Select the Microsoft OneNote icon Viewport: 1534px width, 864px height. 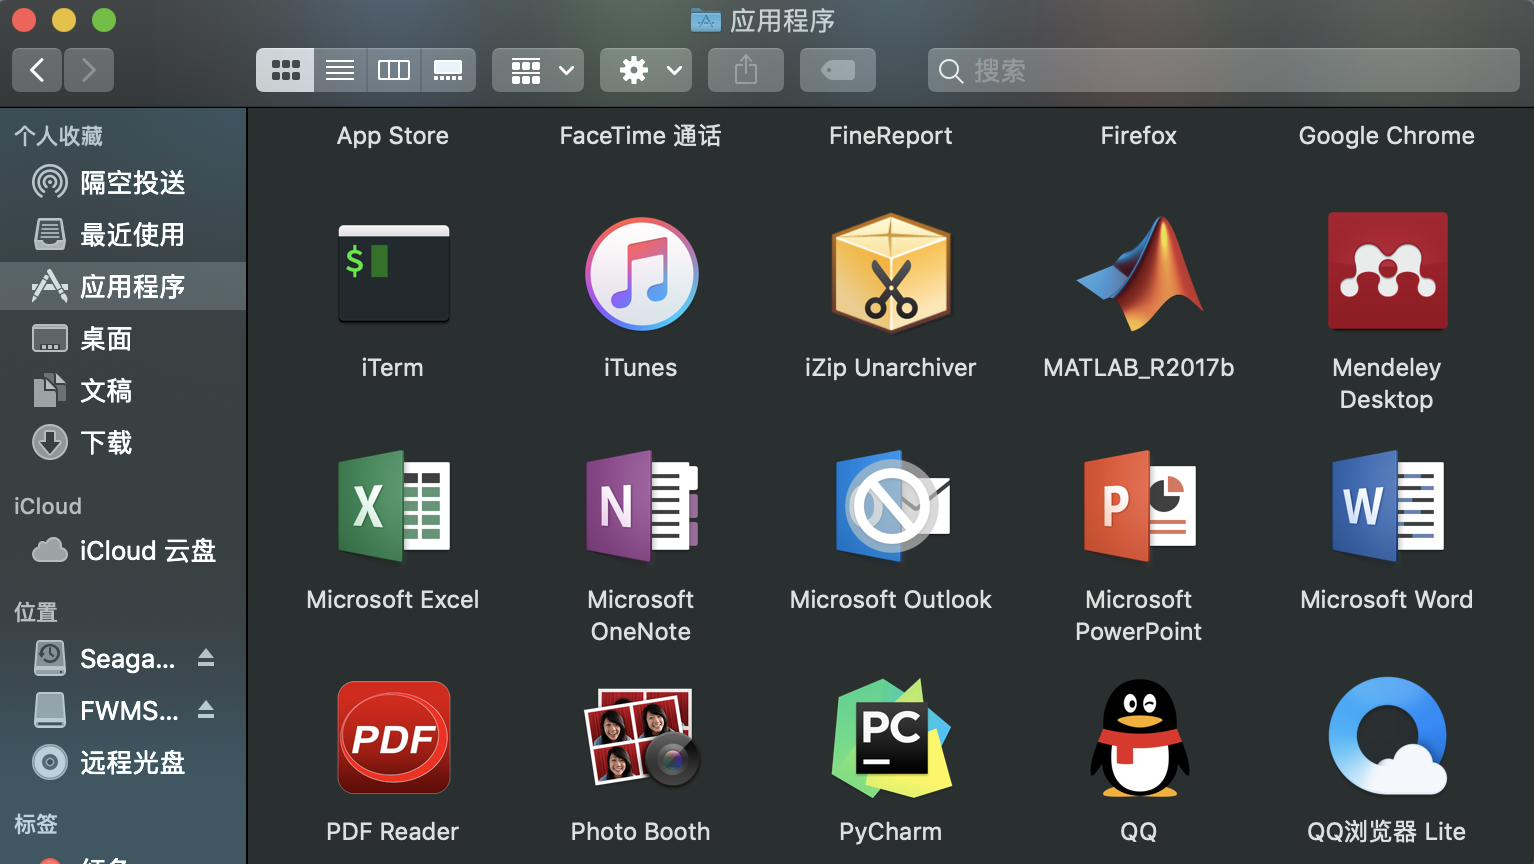click(x=641, y=505)
